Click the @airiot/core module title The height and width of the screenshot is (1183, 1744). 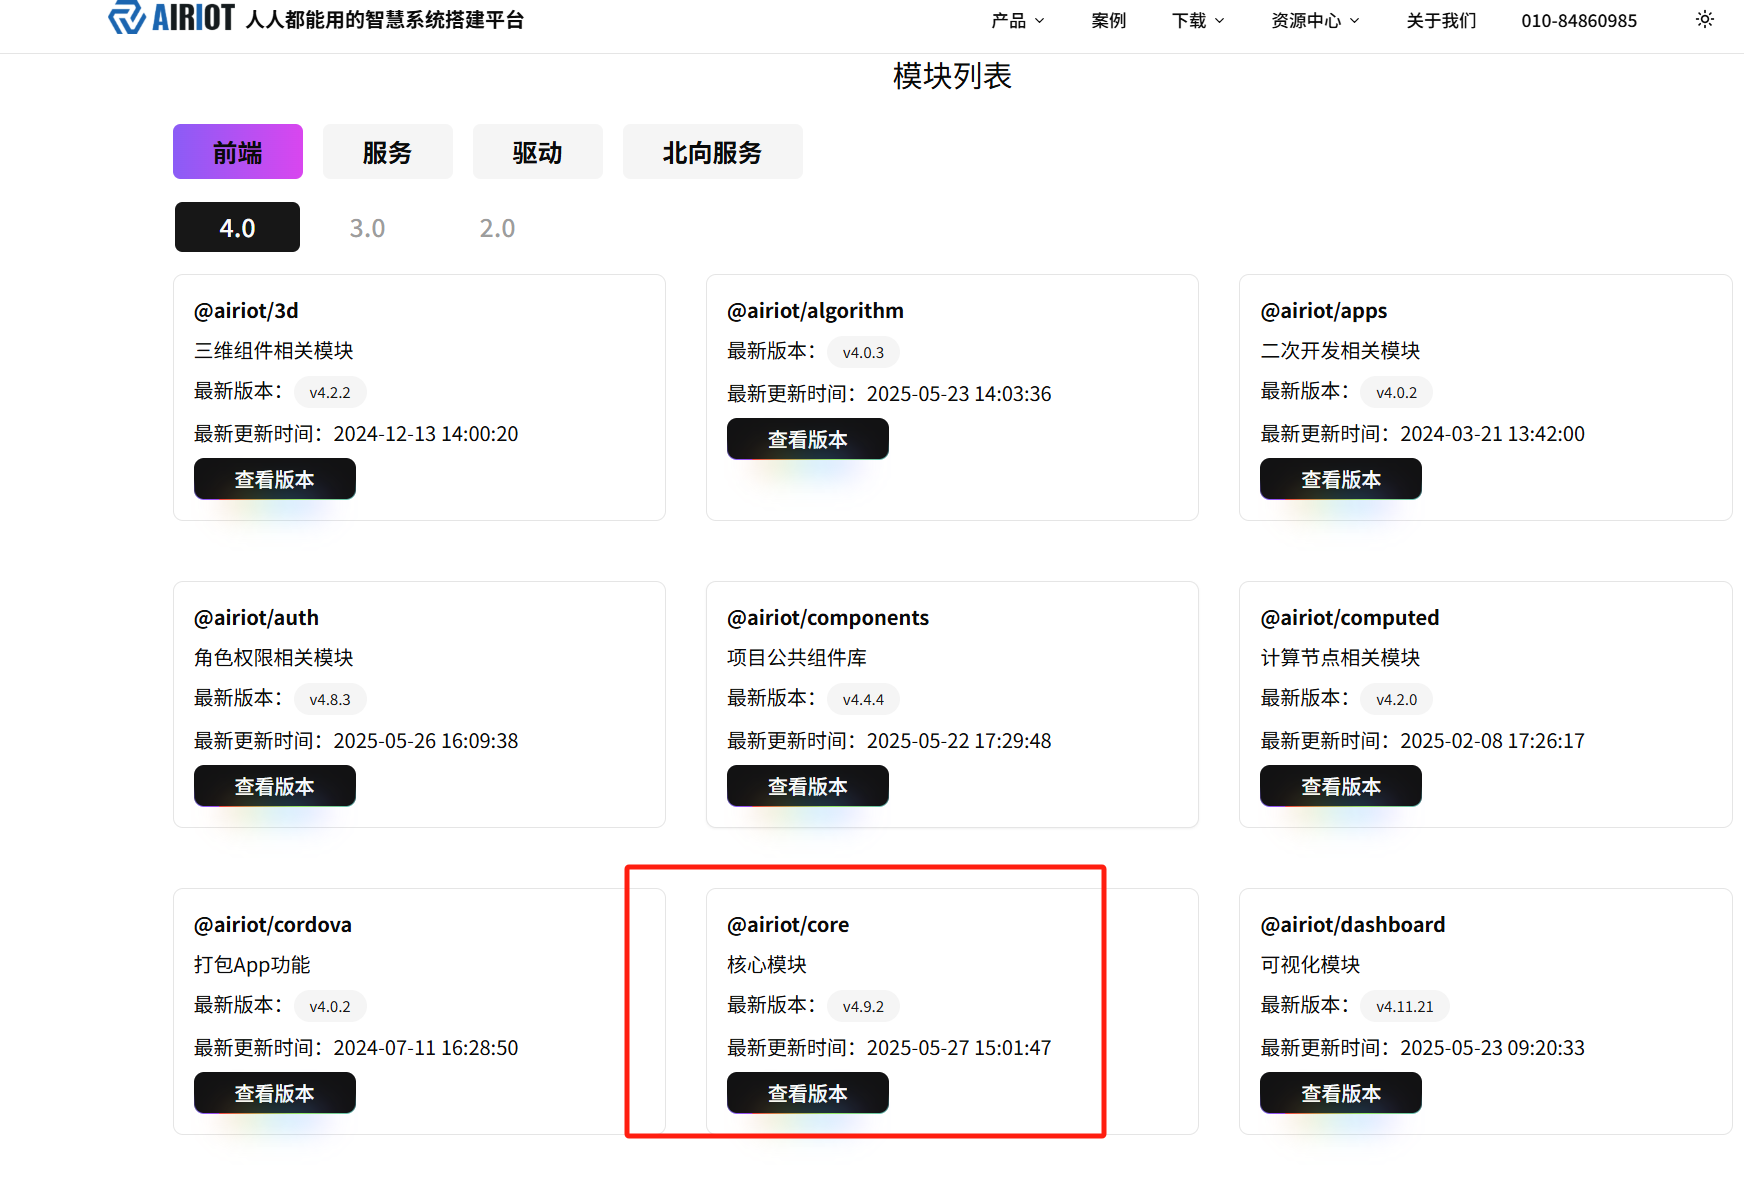(788, 925)
